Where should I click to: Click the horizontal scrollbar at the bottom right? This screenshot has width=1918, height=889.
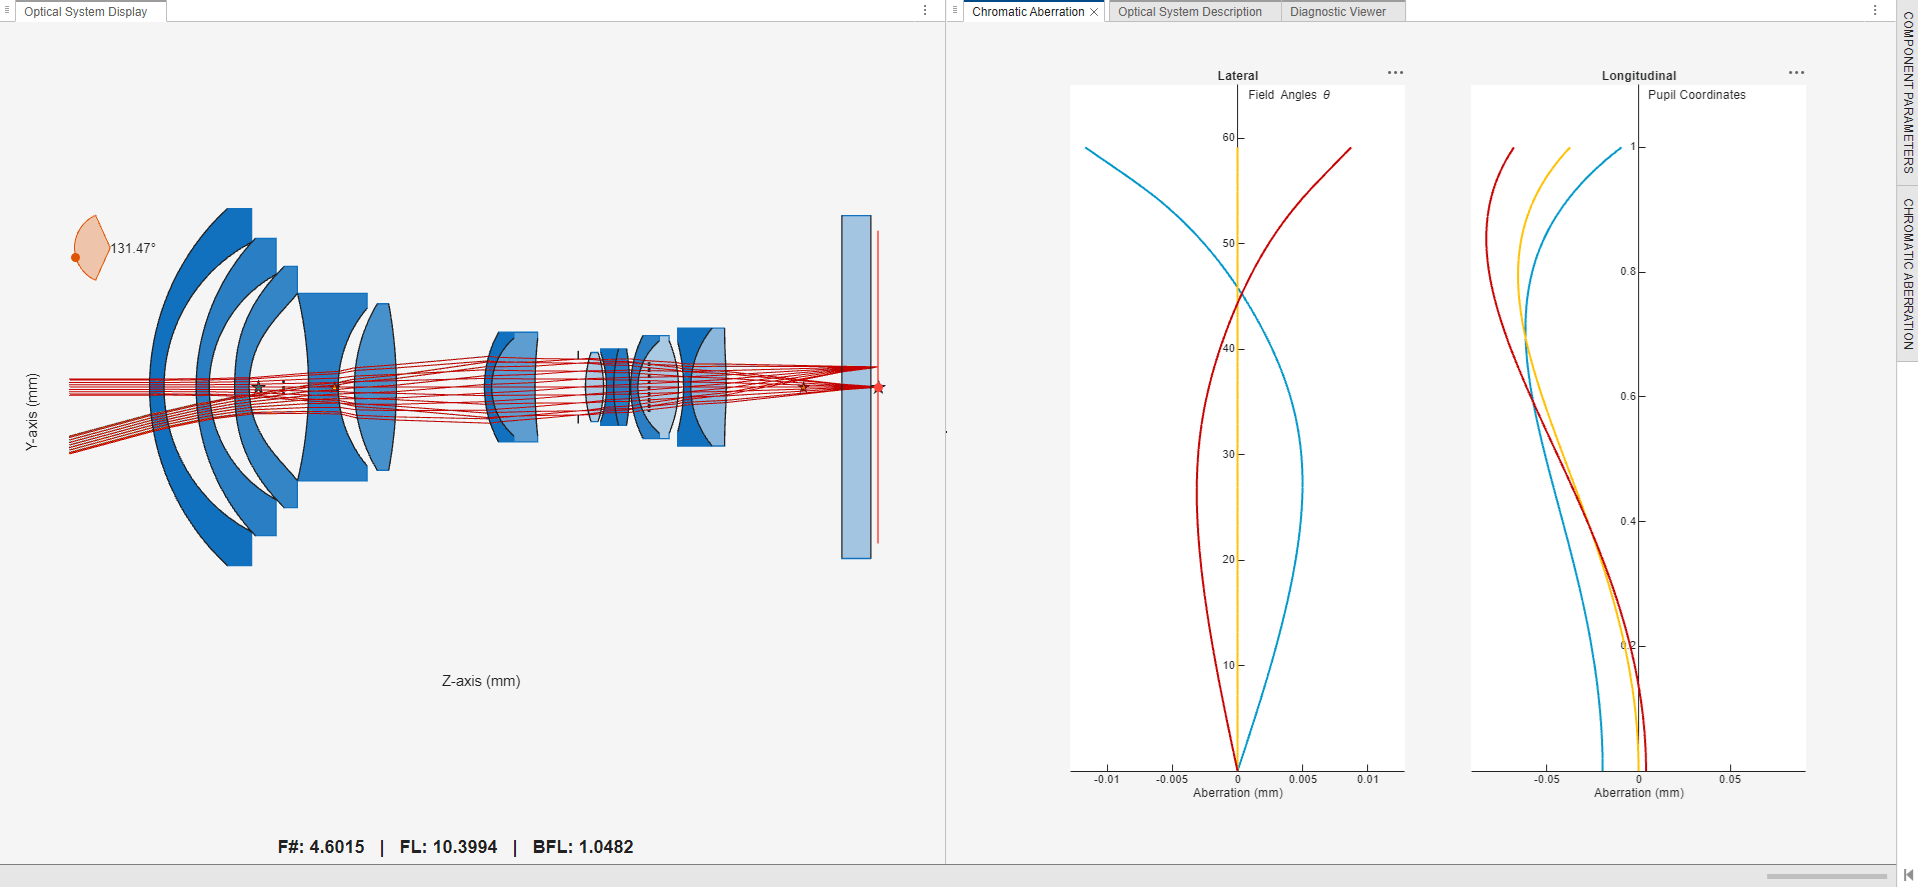click(1826, 876)
